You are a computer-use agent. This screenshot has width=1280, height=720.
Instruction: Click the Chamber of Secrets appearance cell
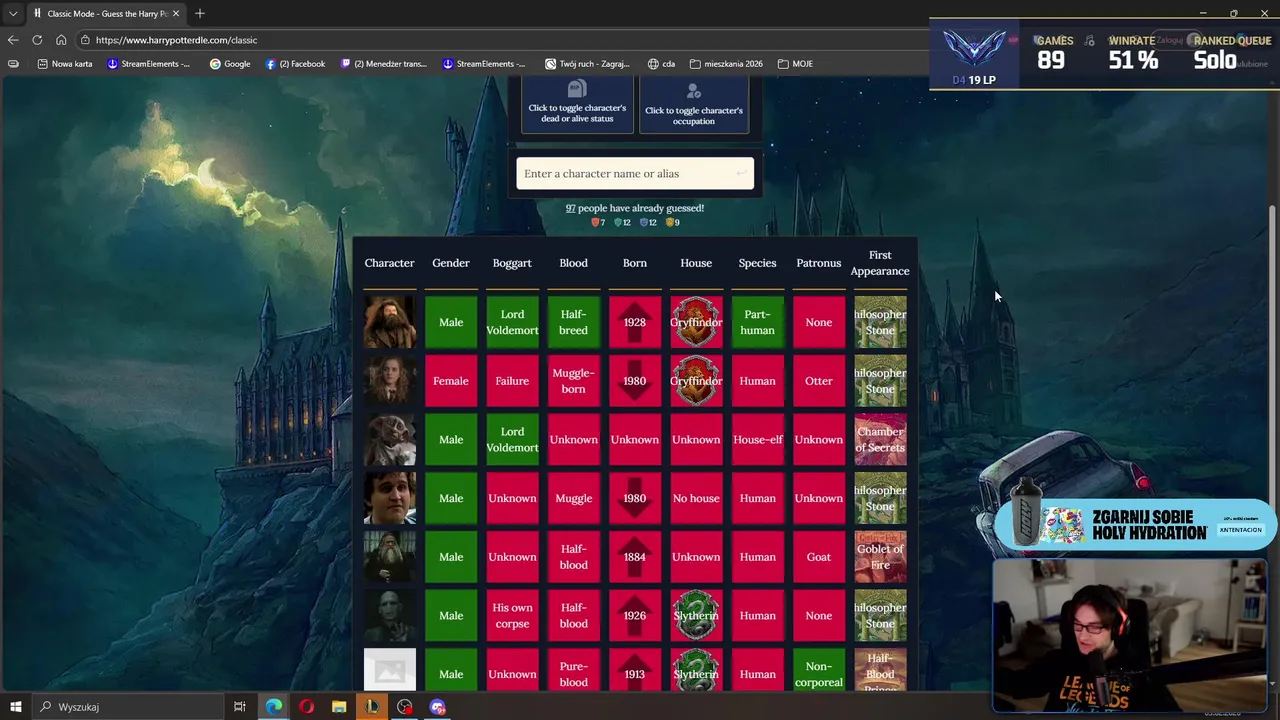click(x=880, y=440)
